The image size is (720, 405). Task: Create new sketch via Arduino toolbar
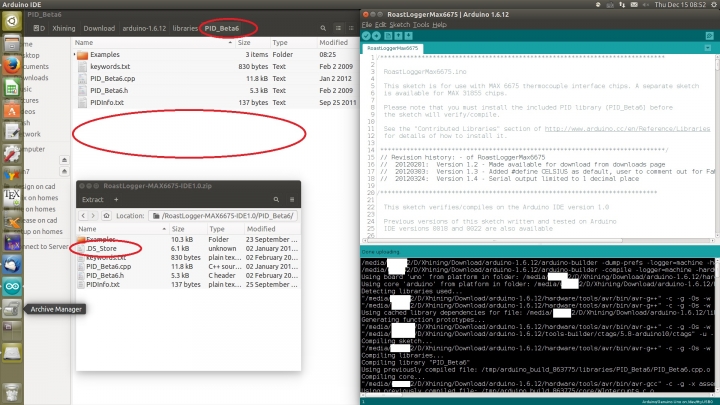tap(388, 36)
